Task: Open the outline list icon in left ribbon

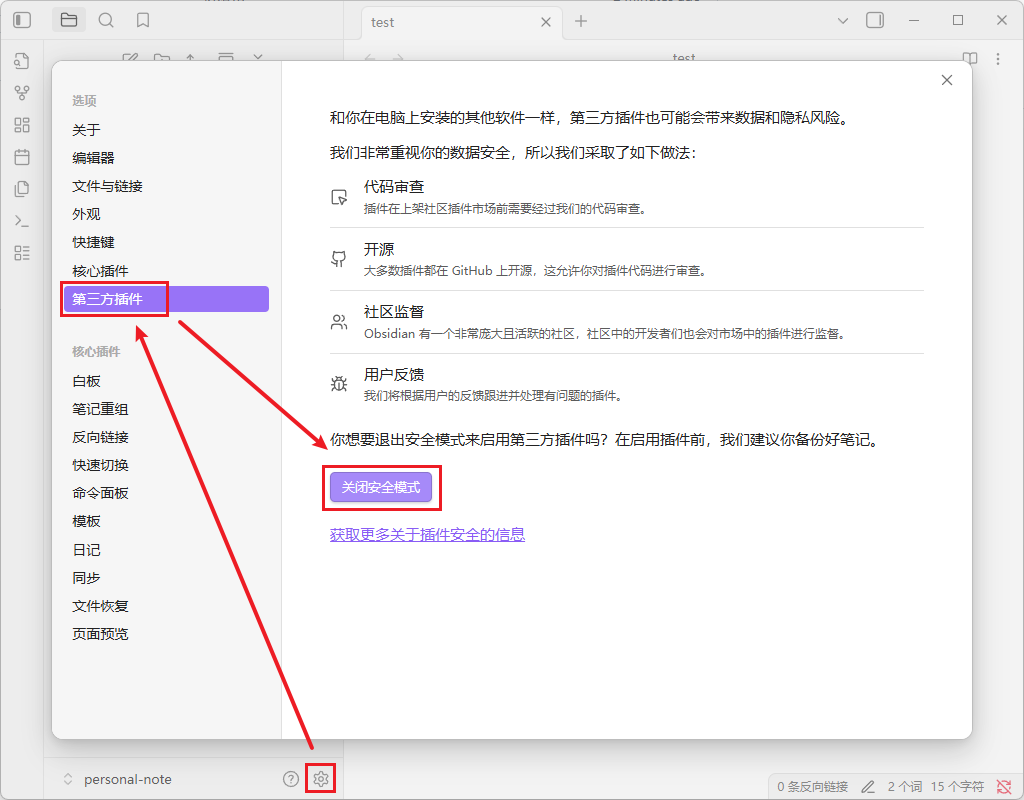Action: point(22,253)
